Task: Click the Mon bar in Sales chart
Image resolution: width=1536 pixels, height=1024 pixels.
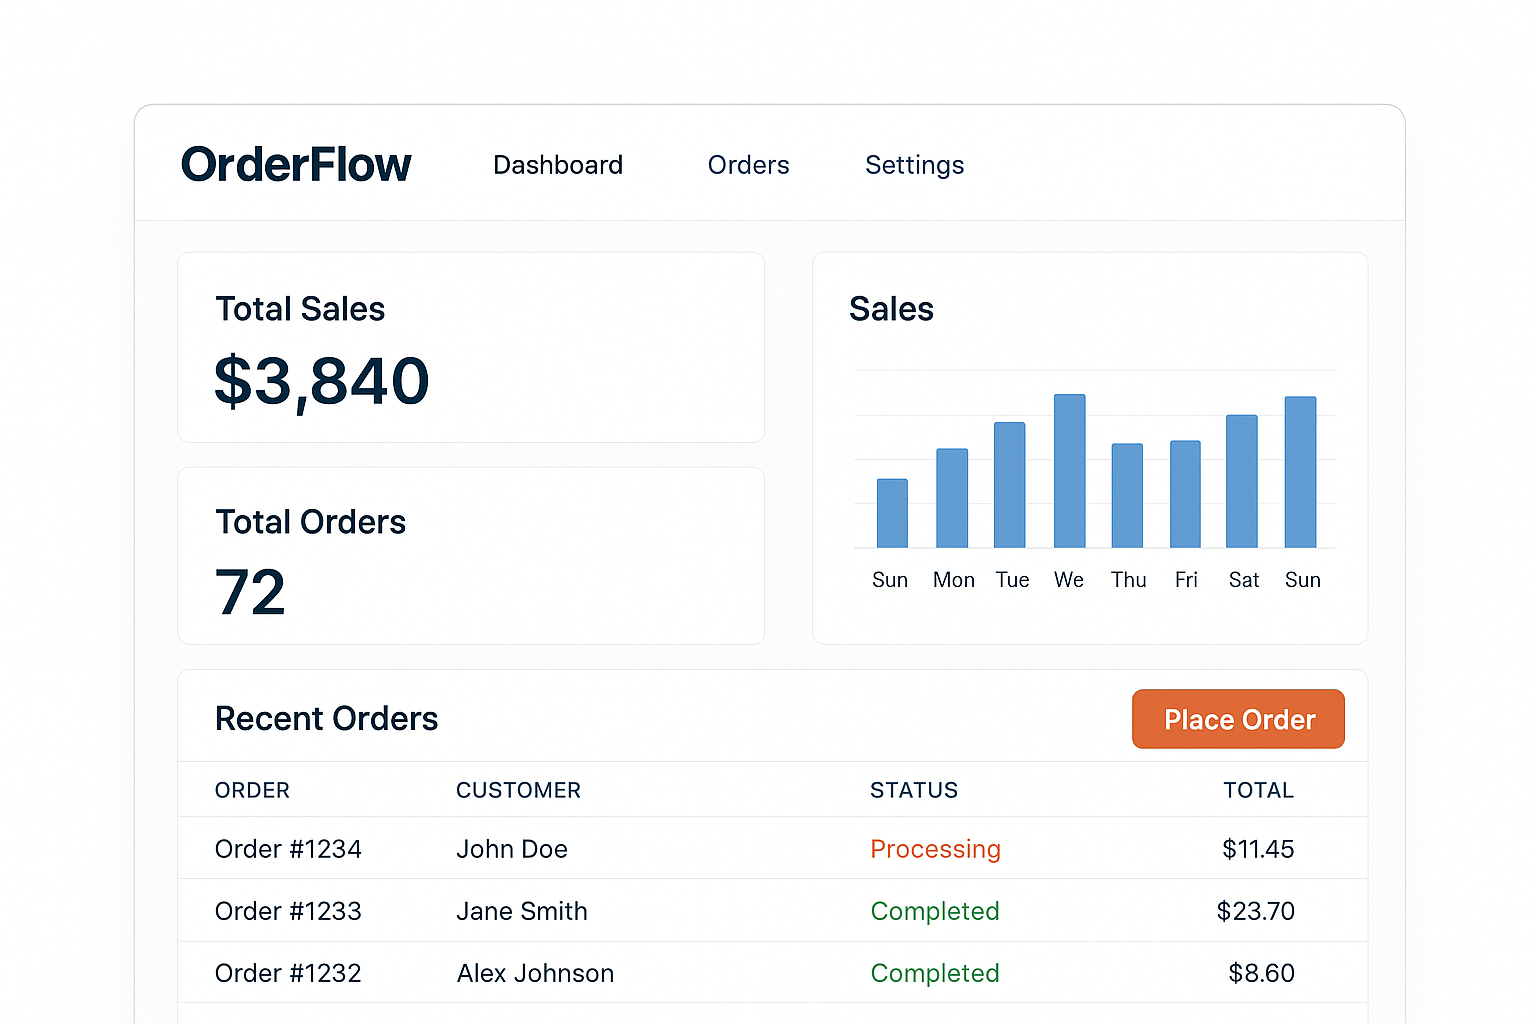Action: point(952,498)
